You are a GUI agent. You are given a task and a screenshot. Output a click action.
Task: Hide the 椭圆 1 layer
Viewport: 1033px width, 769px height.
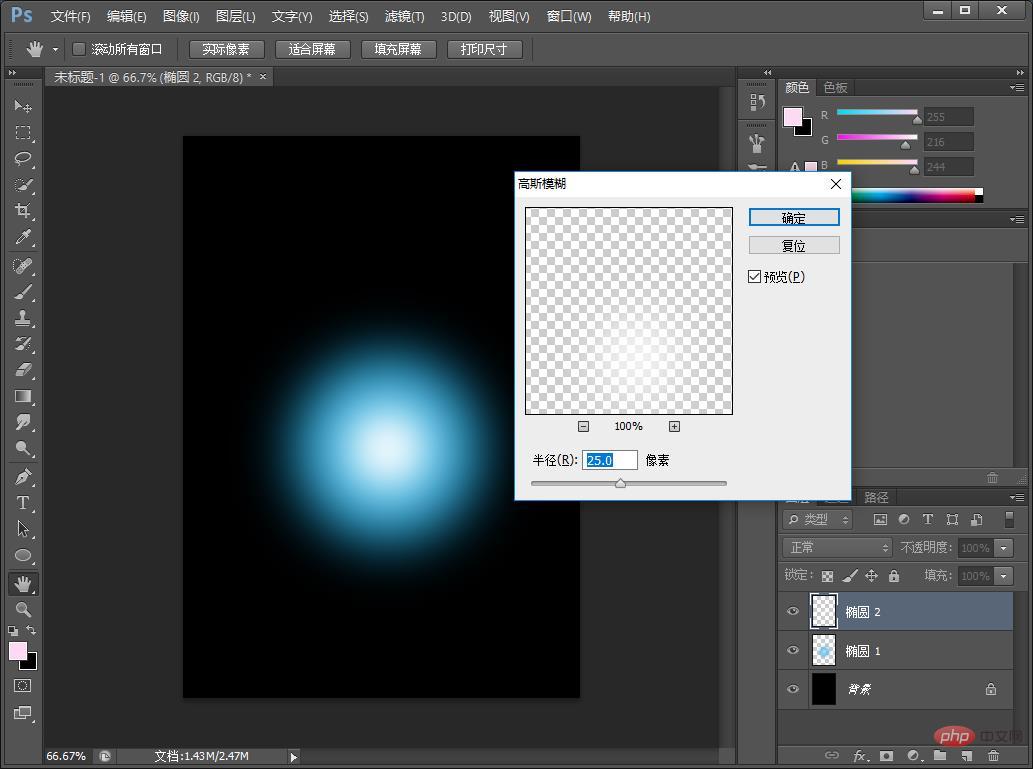(793, 650)
